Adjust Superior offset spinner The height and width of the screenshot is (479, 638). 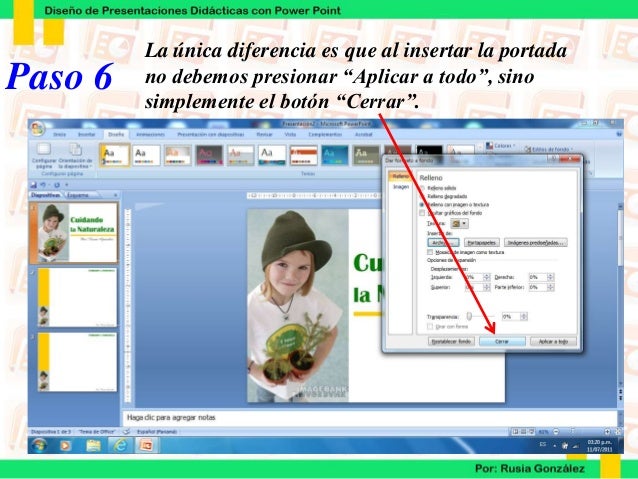(x=487, y=287)
